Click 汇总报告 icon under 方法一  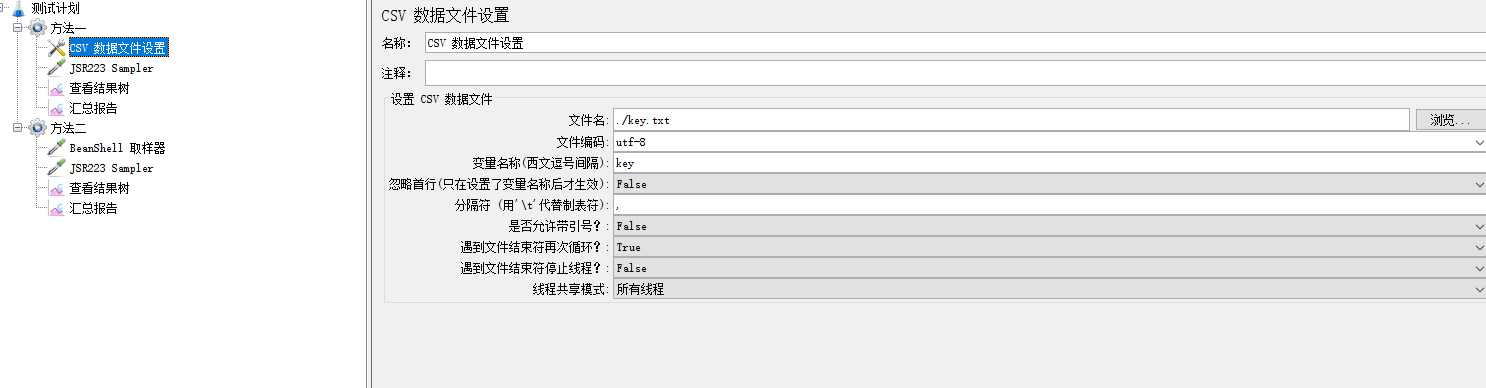pyautogui.click(x=57, y=108)
